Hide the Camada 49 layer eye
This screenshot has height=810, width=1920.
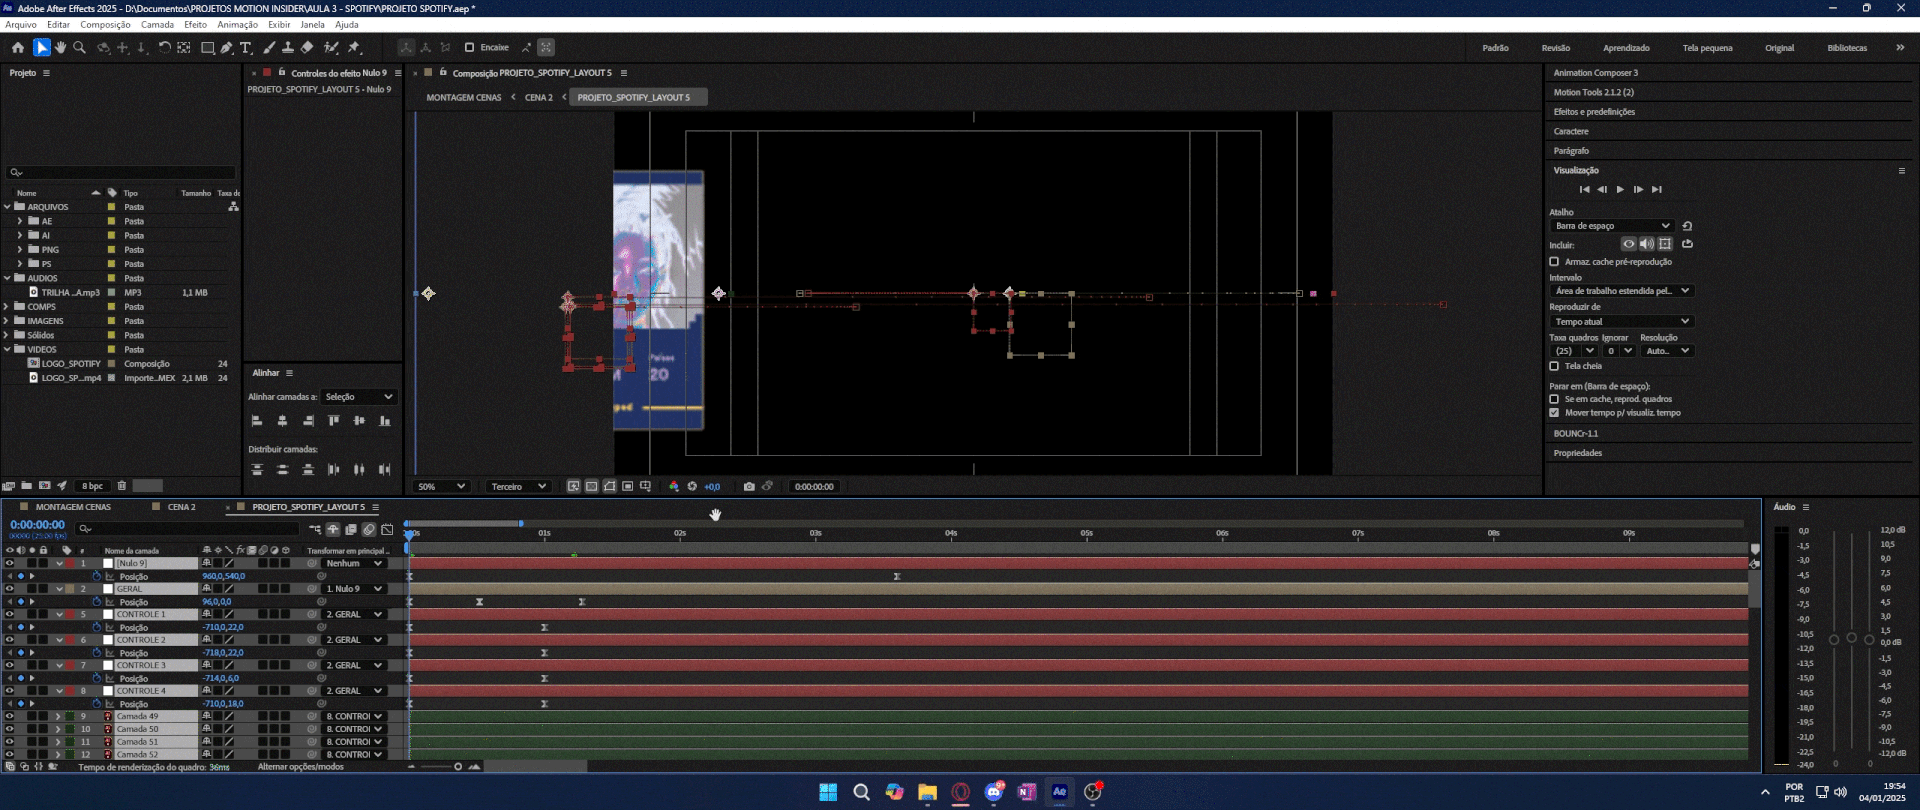tap(9, 716)
